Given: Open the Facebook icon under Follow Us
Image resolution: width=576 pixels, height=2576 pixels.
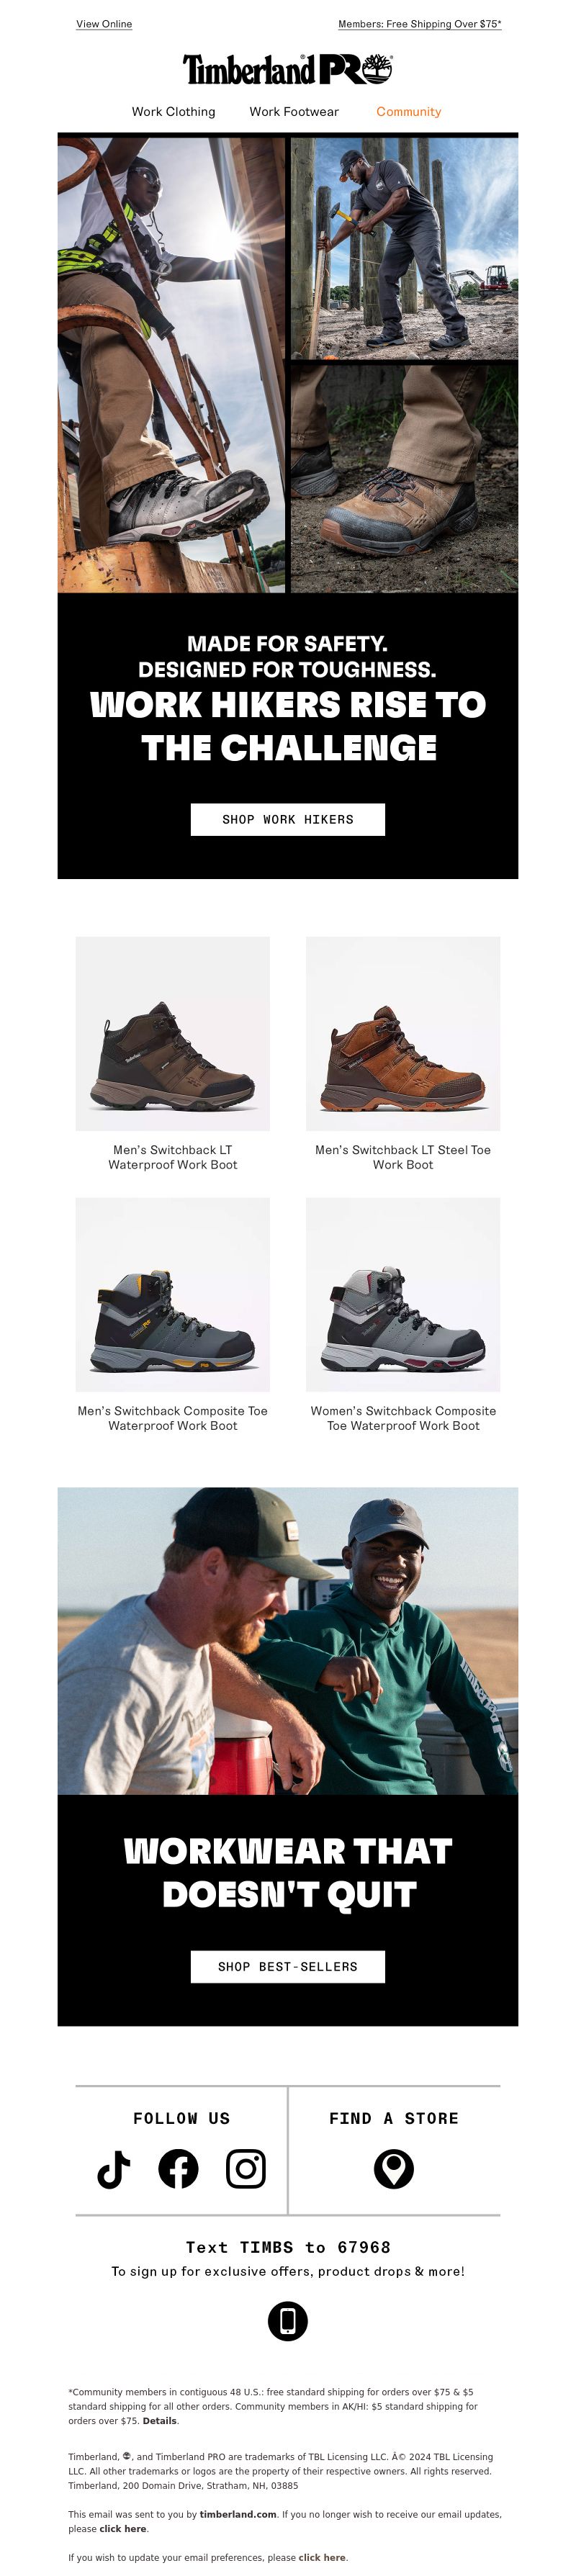Looking at the screenshot, I should [179, 2169].
